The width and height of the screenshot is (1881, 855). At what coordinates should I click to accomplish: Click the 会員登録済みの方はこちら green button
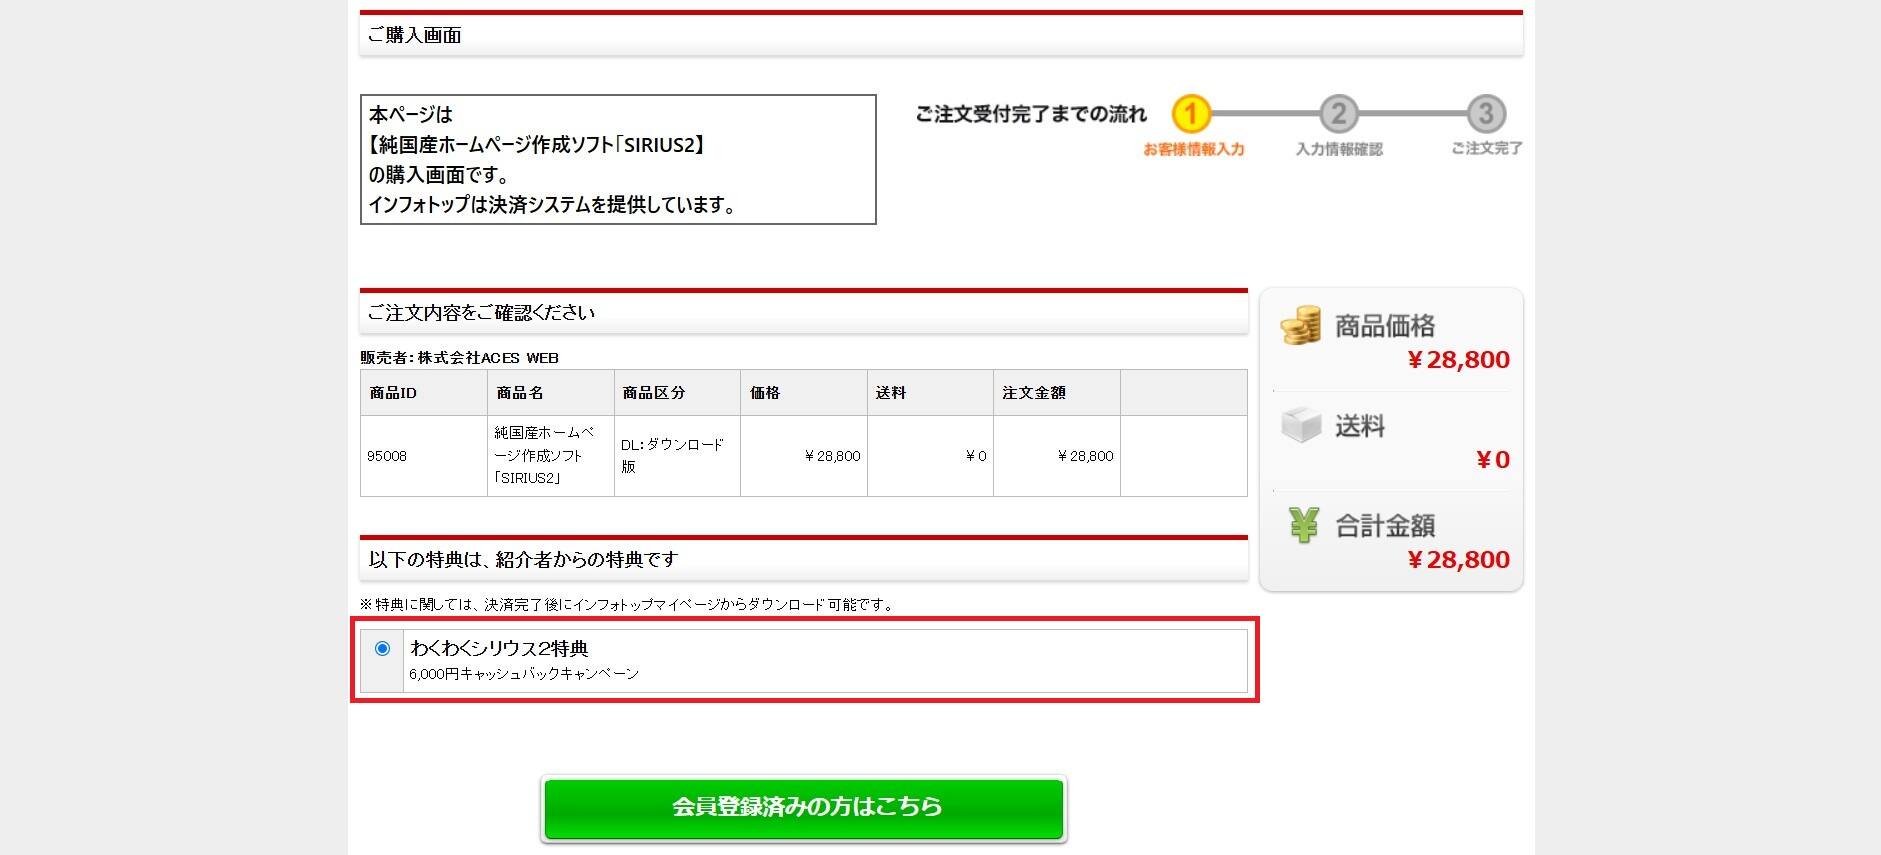click(804, 807)
